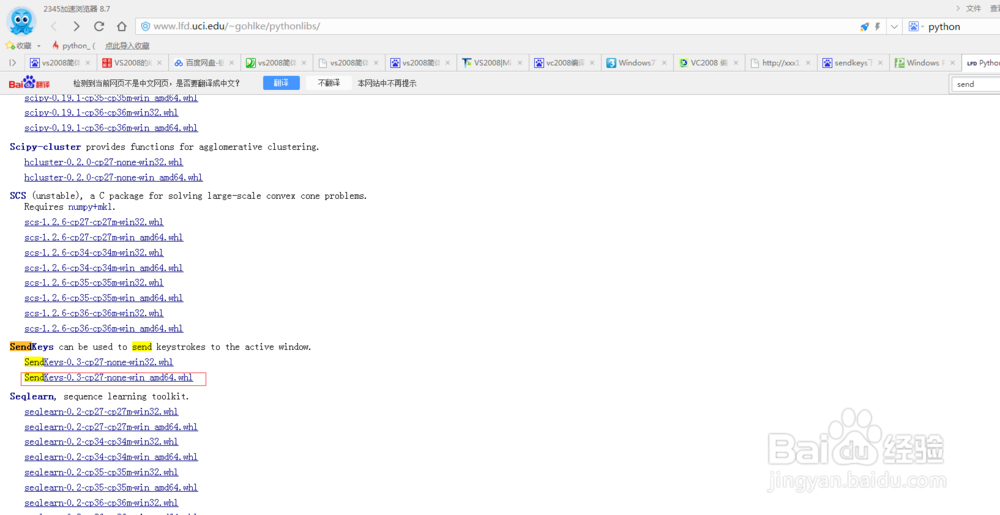Screen dimensions: 1000x515
Task: Download SendKeys-0.3-cp27-none-win_amd64.whl
Action: 108,378
